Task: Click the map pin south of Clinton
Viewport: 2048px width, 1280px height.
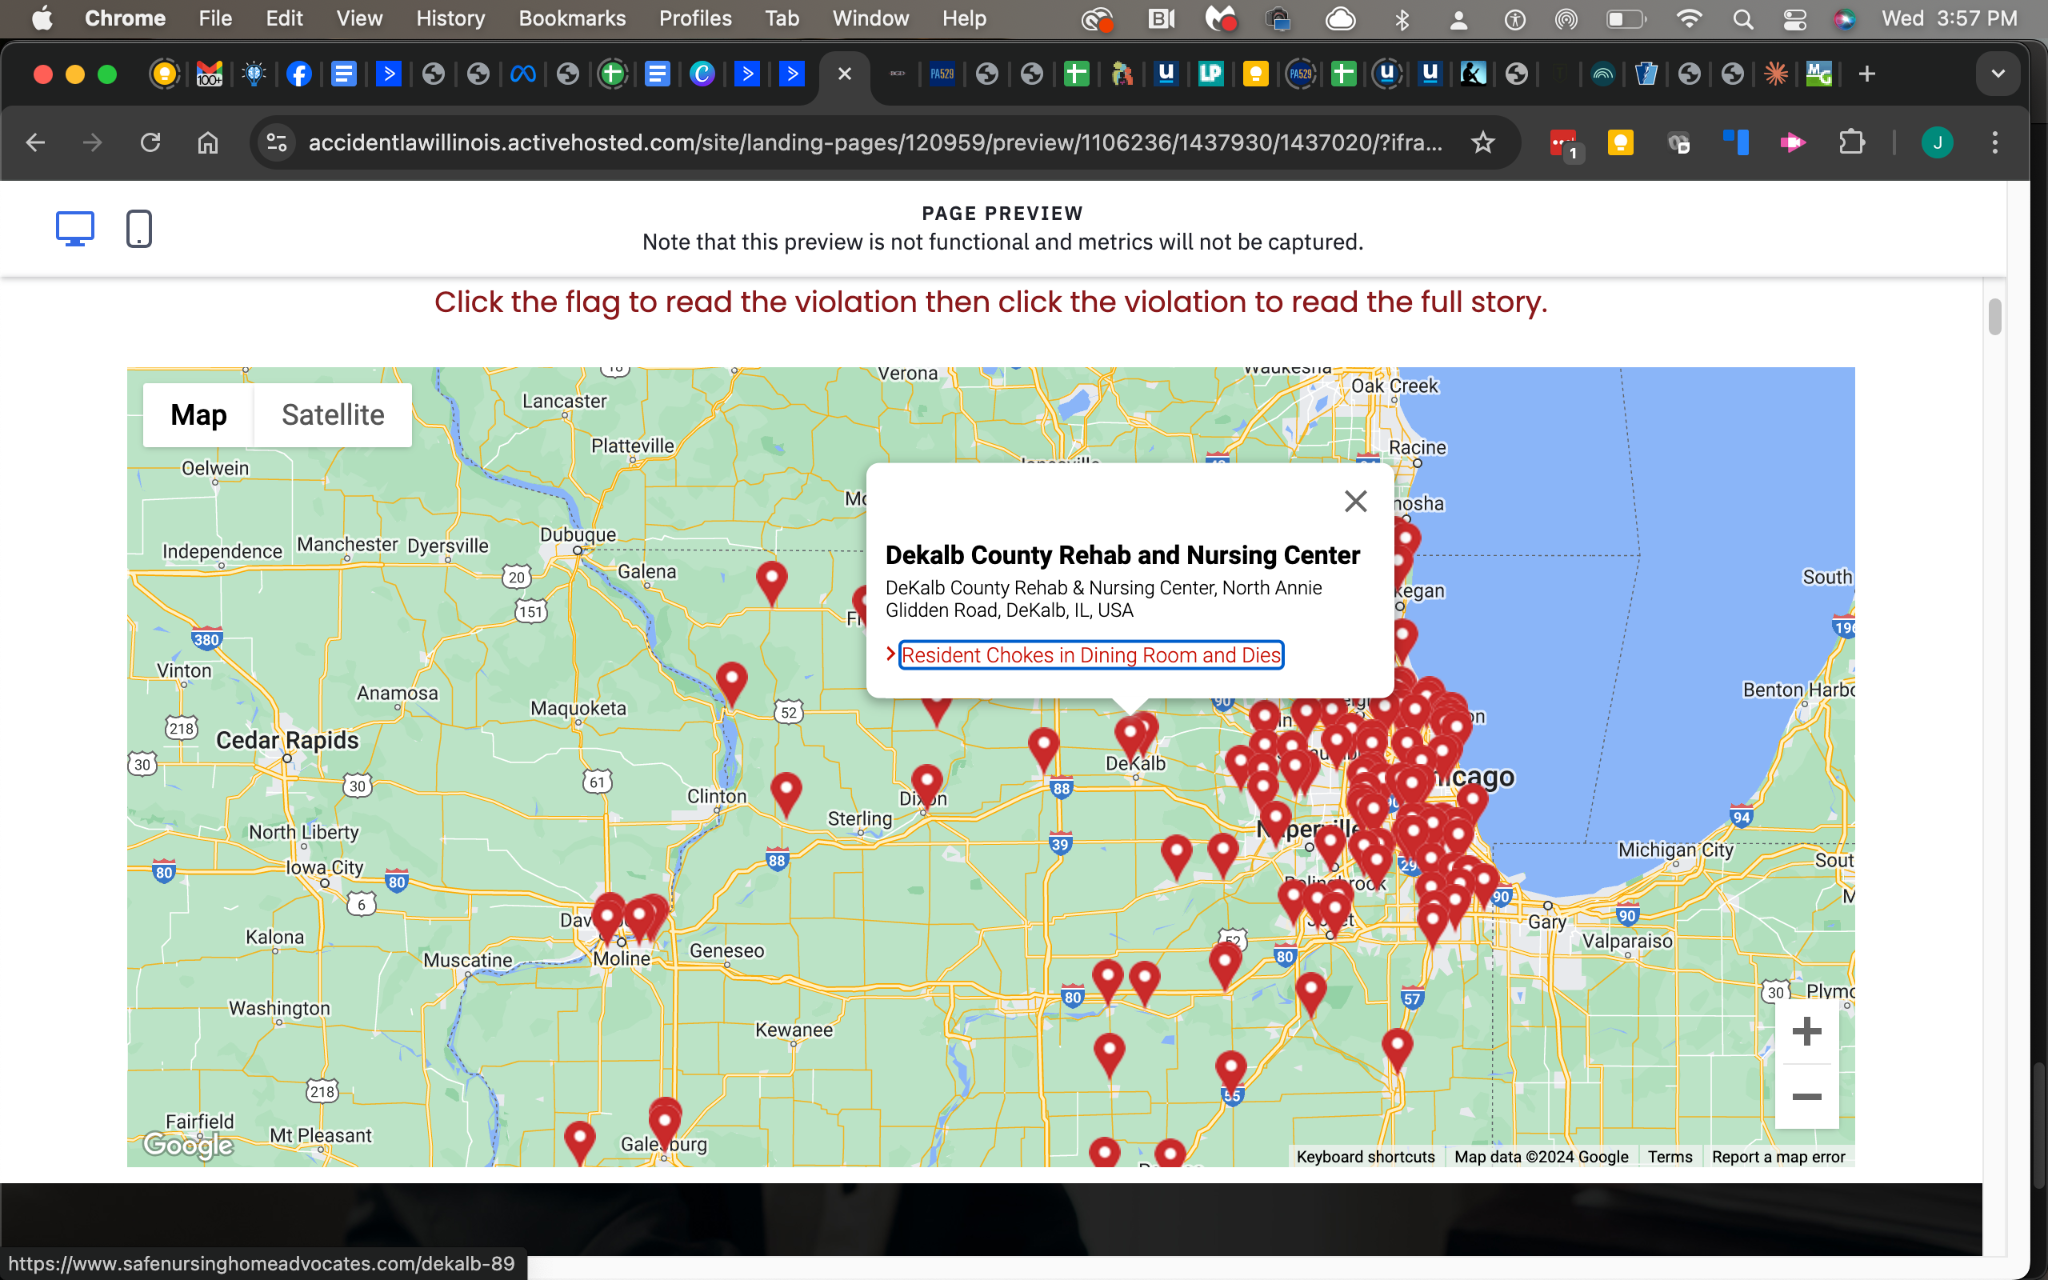Action: tap(786, 795)
